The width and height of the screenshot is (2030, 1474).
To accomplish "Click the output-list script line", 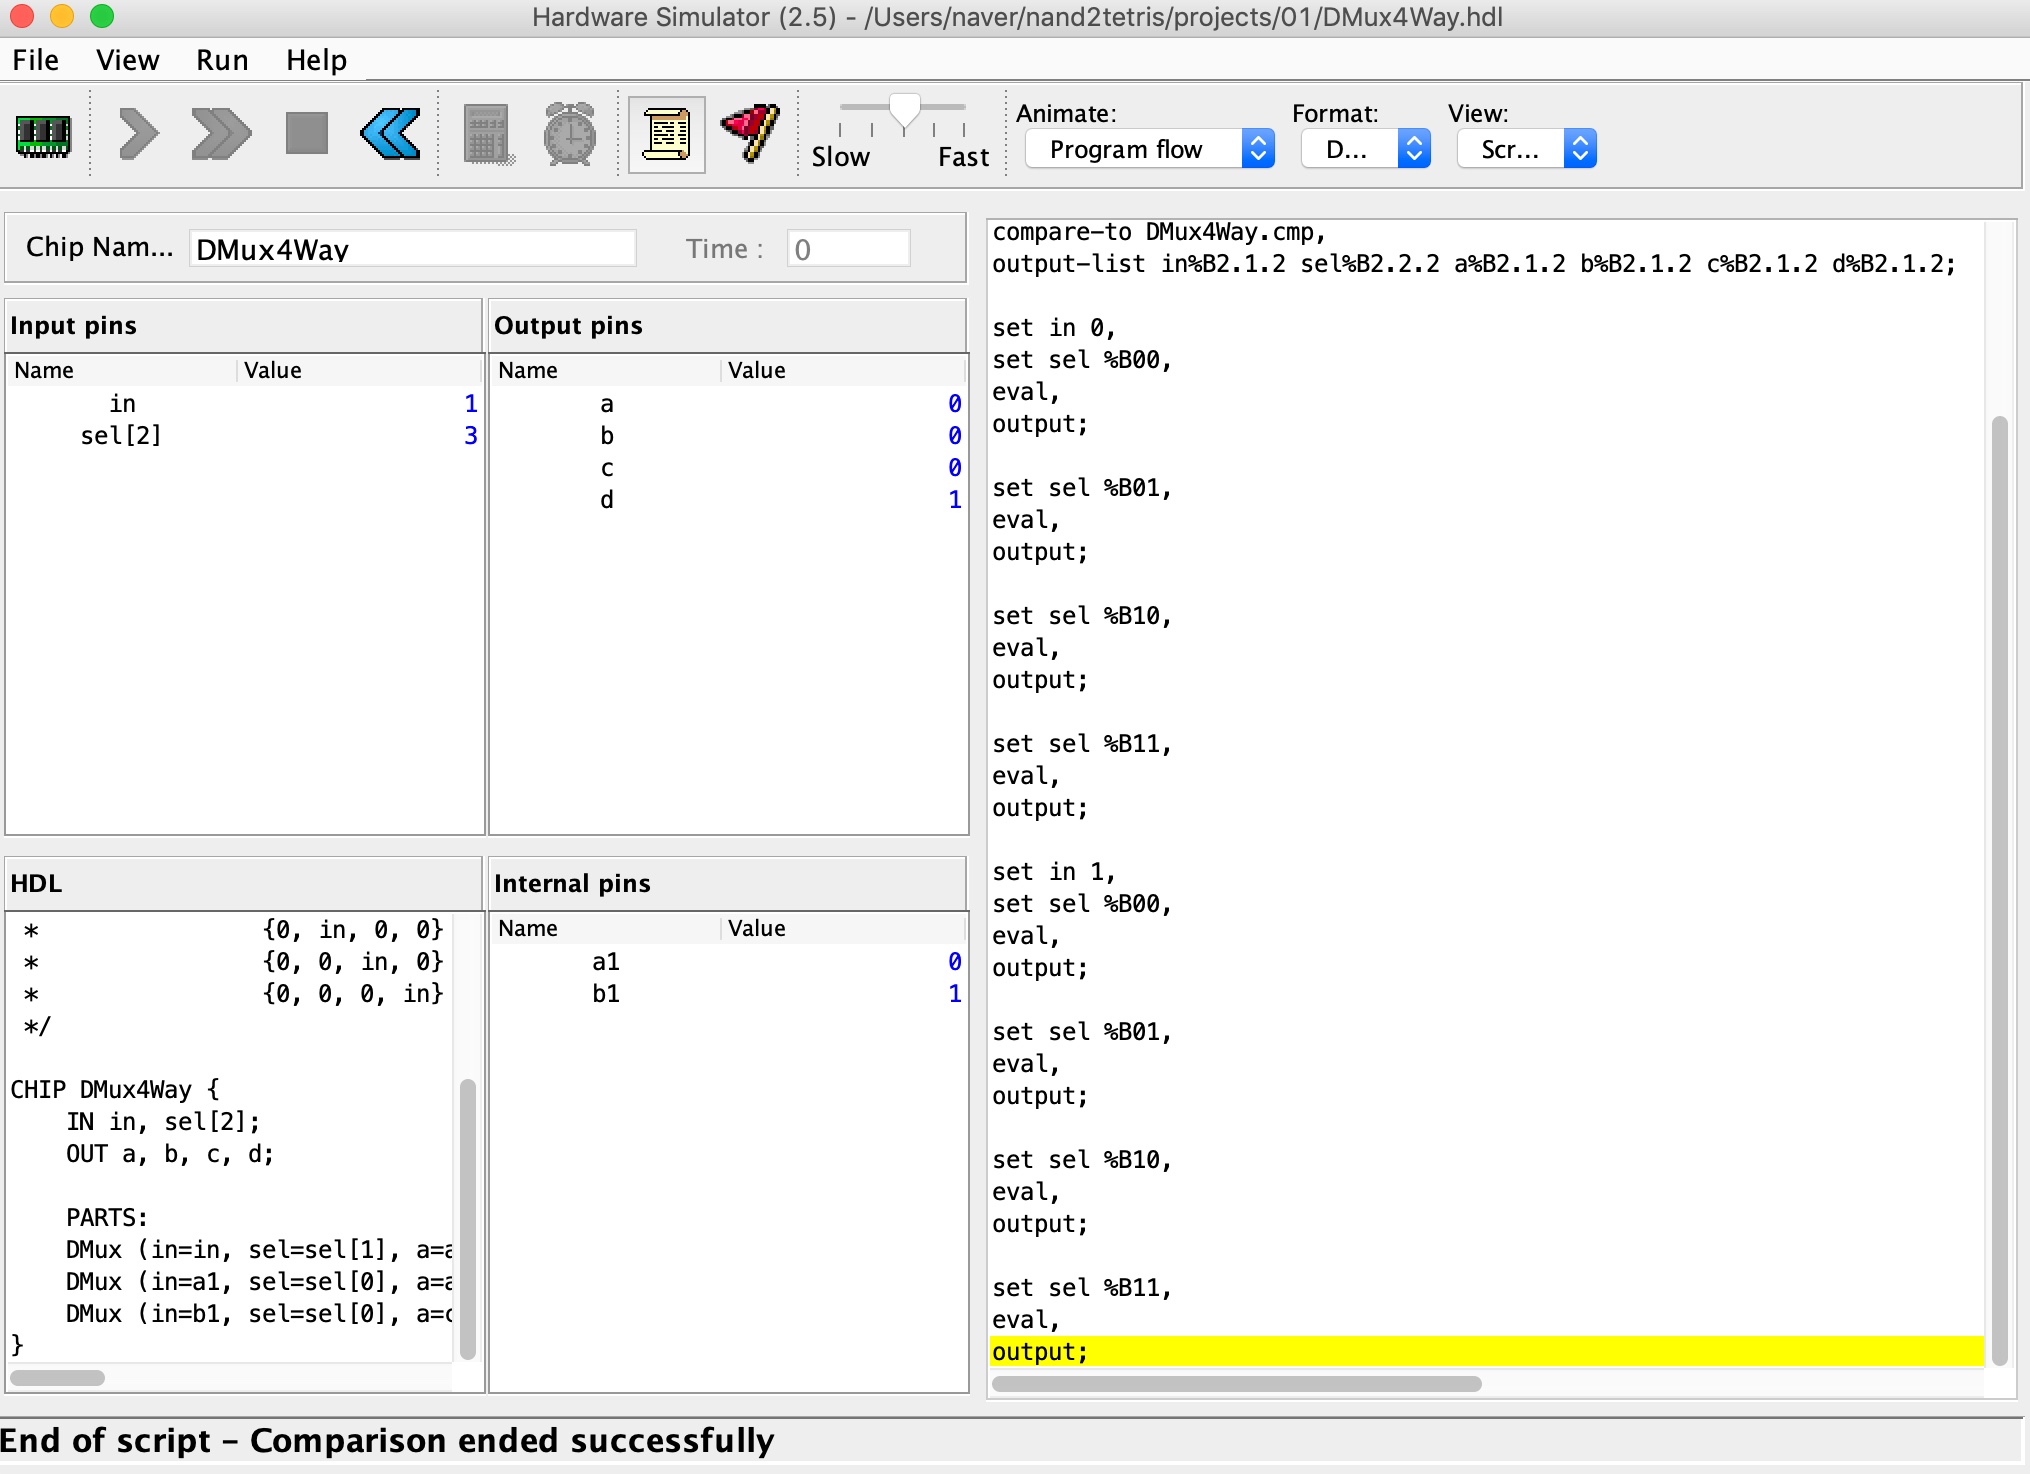I will [x=1473, y=264].
